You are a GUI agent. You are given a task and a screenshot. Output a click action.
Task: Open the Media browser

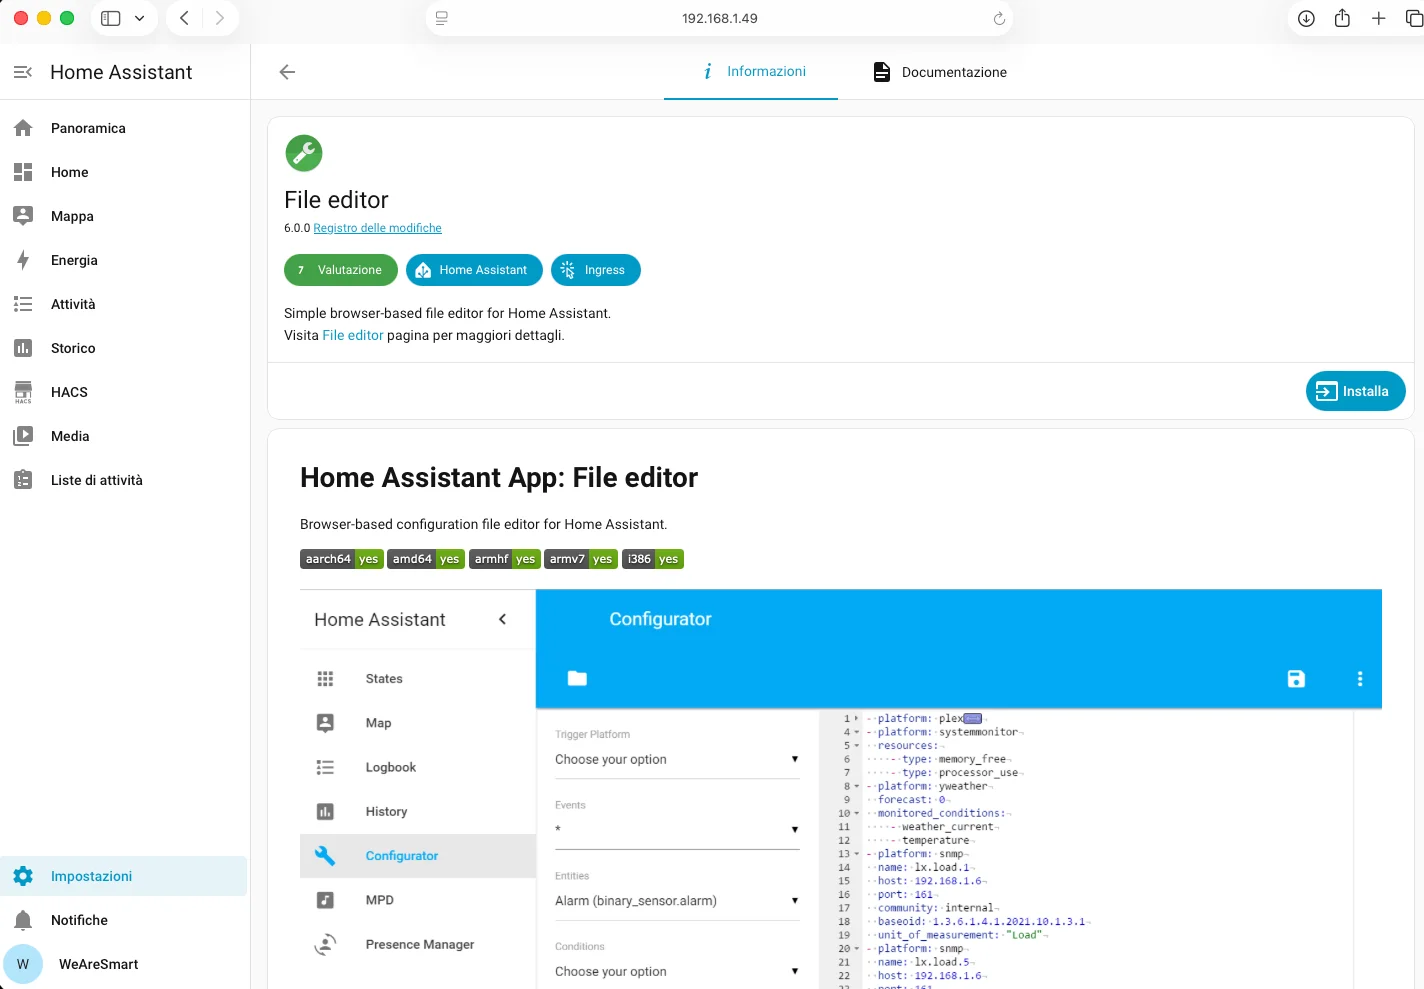(125, 436)
